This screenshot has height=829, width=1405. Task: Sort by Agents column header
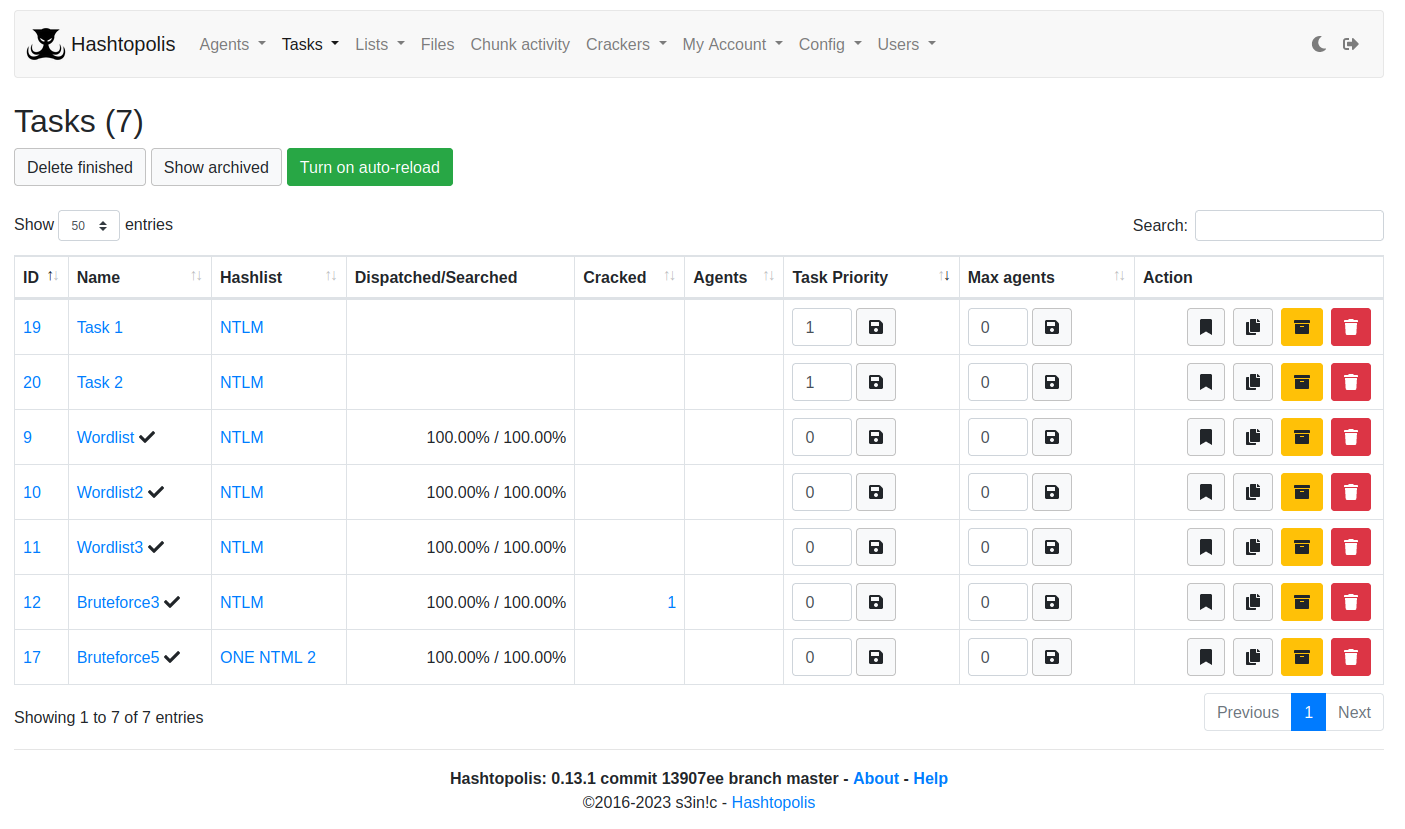click(x=734, y=277)
